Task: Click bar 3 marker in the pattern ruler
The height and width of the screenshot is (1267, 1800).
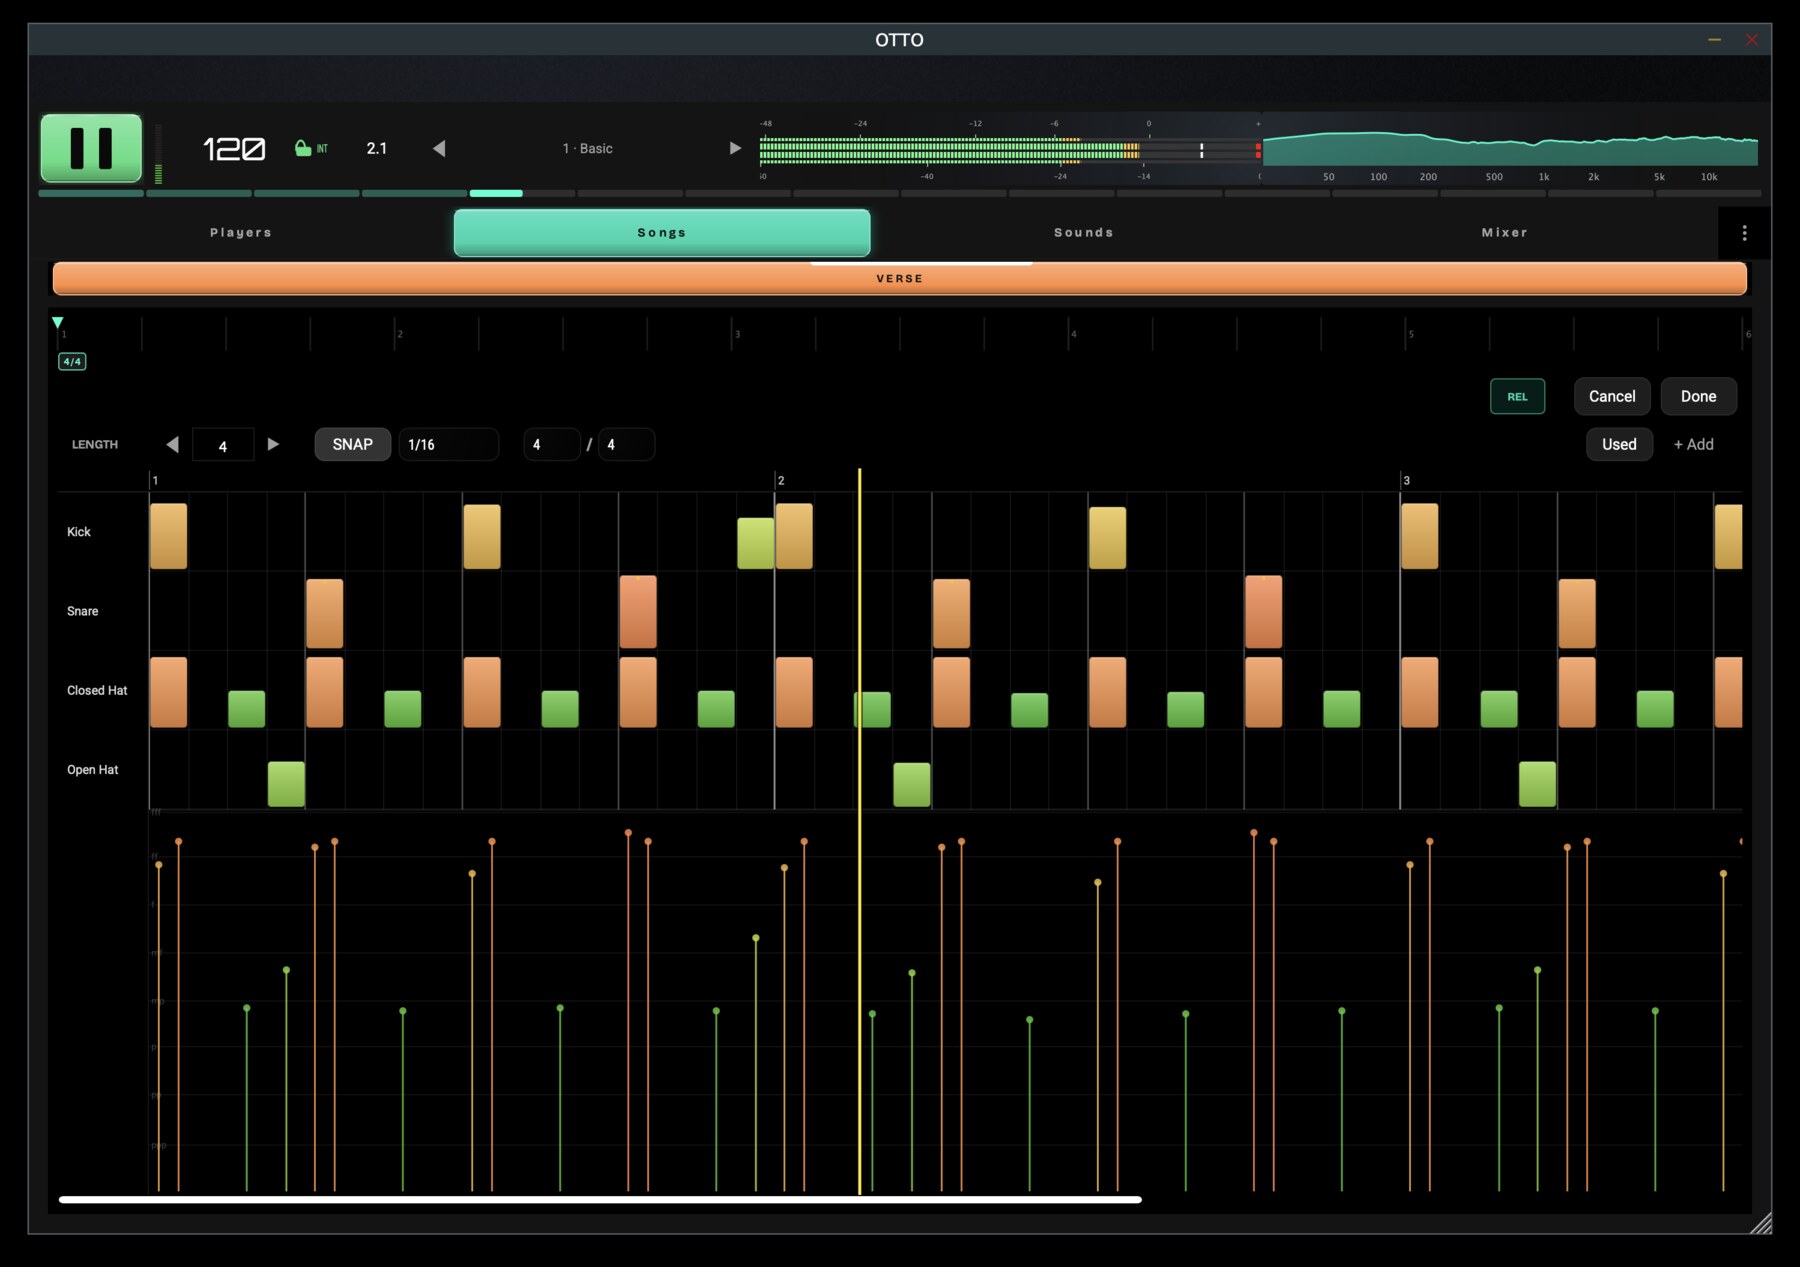Action: click(1406, 481)
